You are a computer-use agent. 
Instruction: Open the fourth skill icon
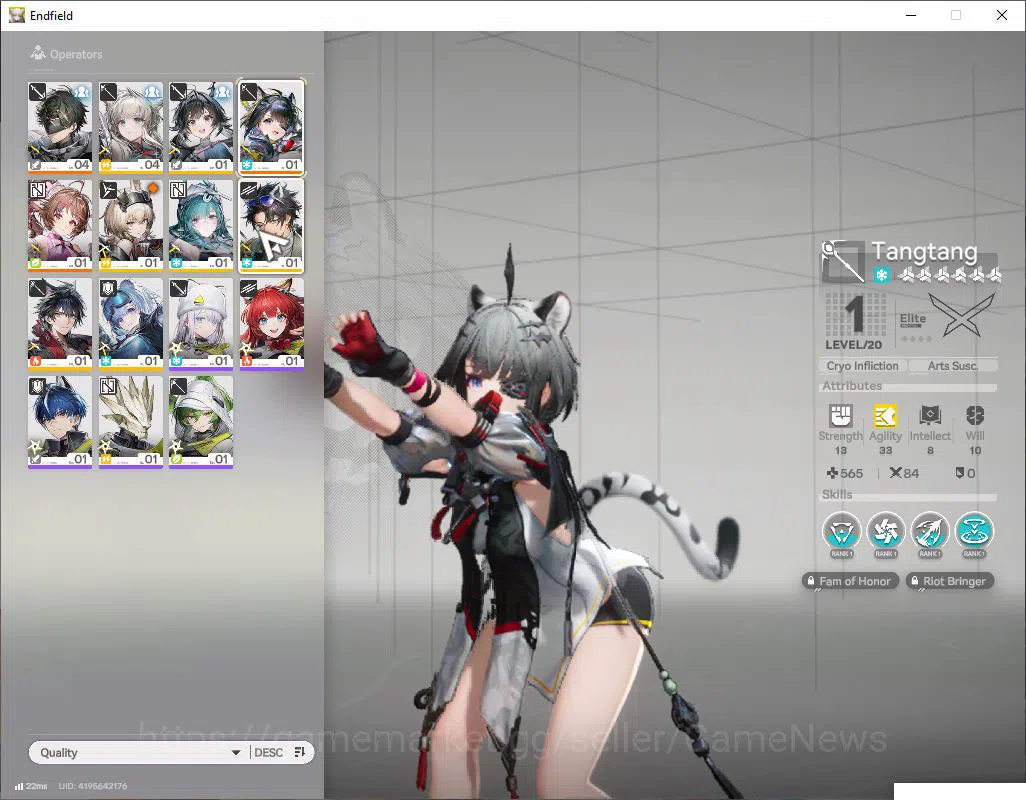tap(974, 530)
